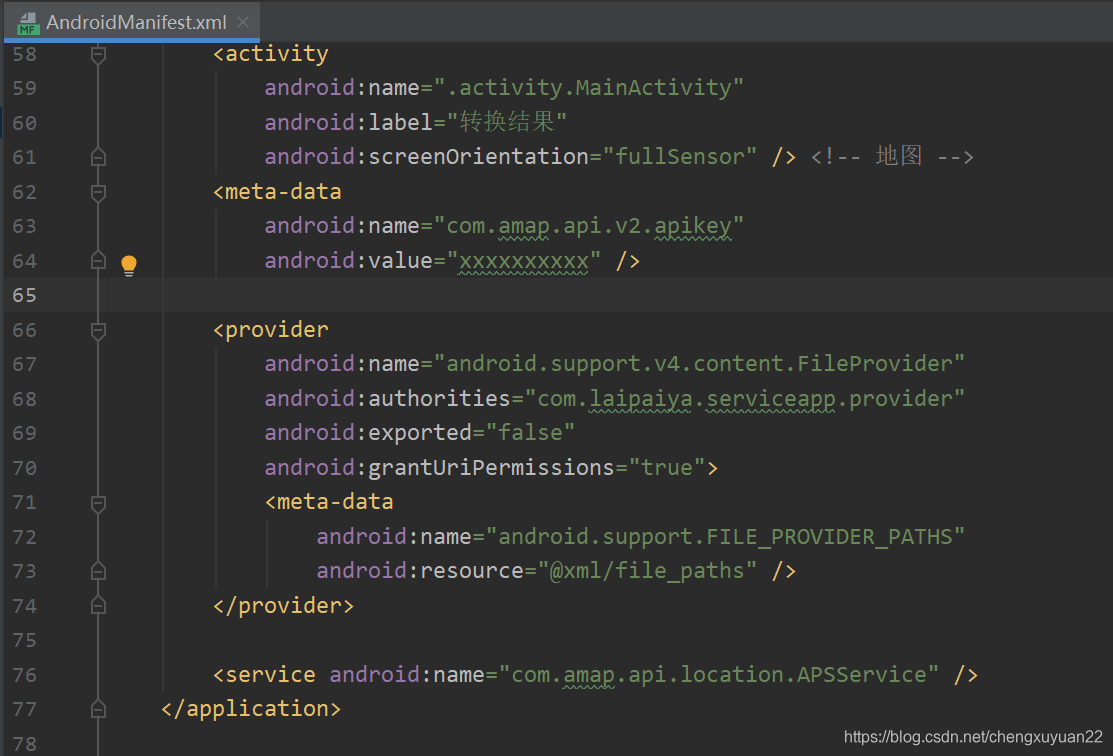The width and height of the screenshot is (1113, 756).
Task: Click the ".activity.MainActivity" value
Action: (588, 88)
